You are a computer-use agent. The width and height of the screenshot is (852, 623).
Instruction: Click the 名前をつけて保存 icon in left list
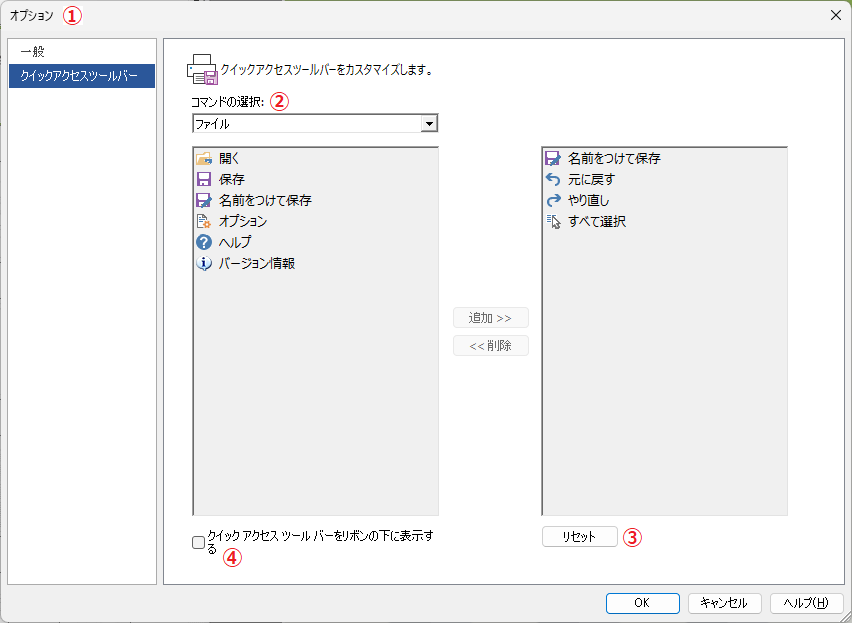coord(204,199)
